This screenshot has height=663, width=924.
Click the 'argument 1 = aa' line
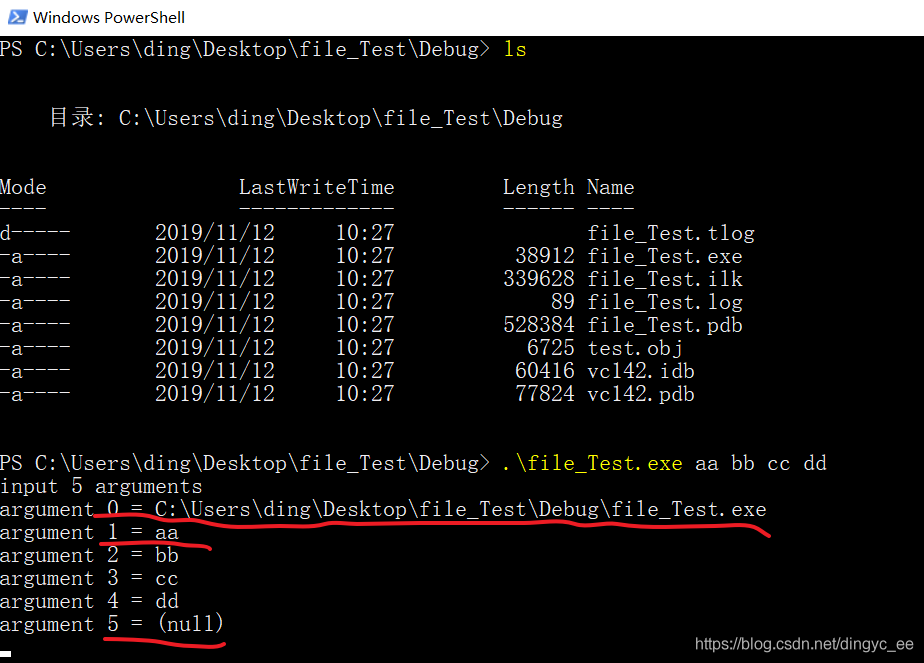[89, 532]
